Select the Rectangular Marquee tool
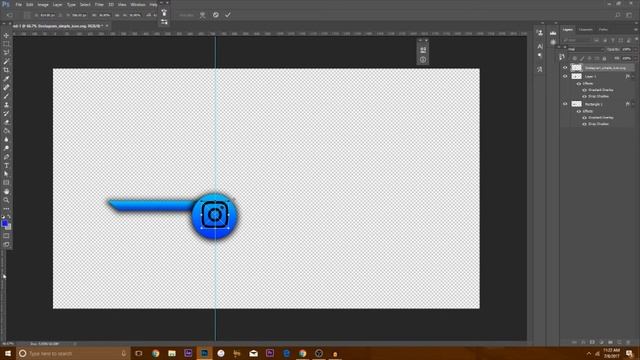This screenshot has height=360, width=640. (6, 44)
